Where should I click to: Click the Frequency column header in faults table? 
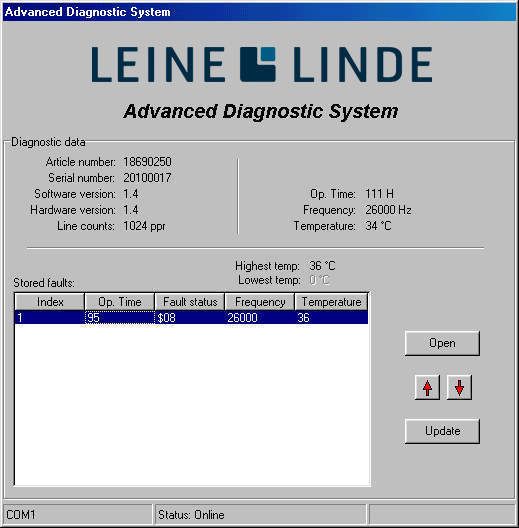(260, 302)
